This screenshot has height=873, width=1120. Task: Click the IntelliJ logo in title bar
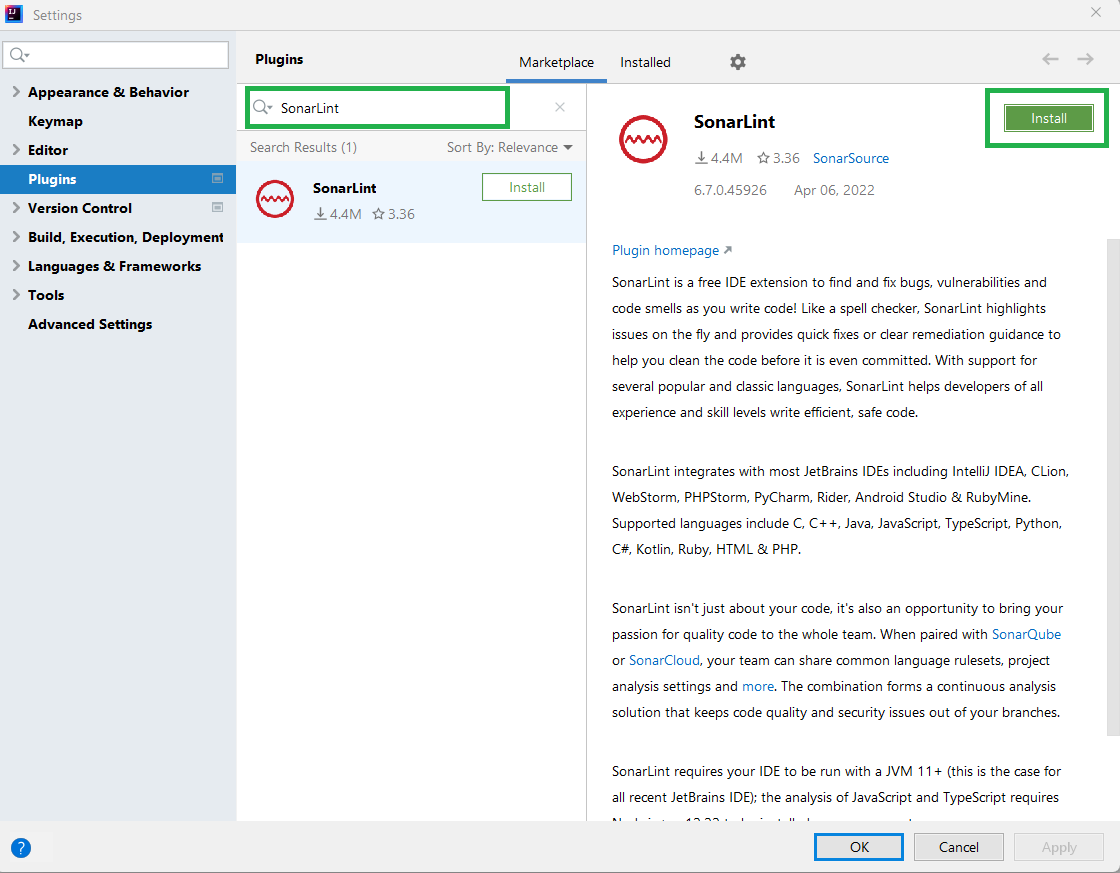[x=14, y=14]
